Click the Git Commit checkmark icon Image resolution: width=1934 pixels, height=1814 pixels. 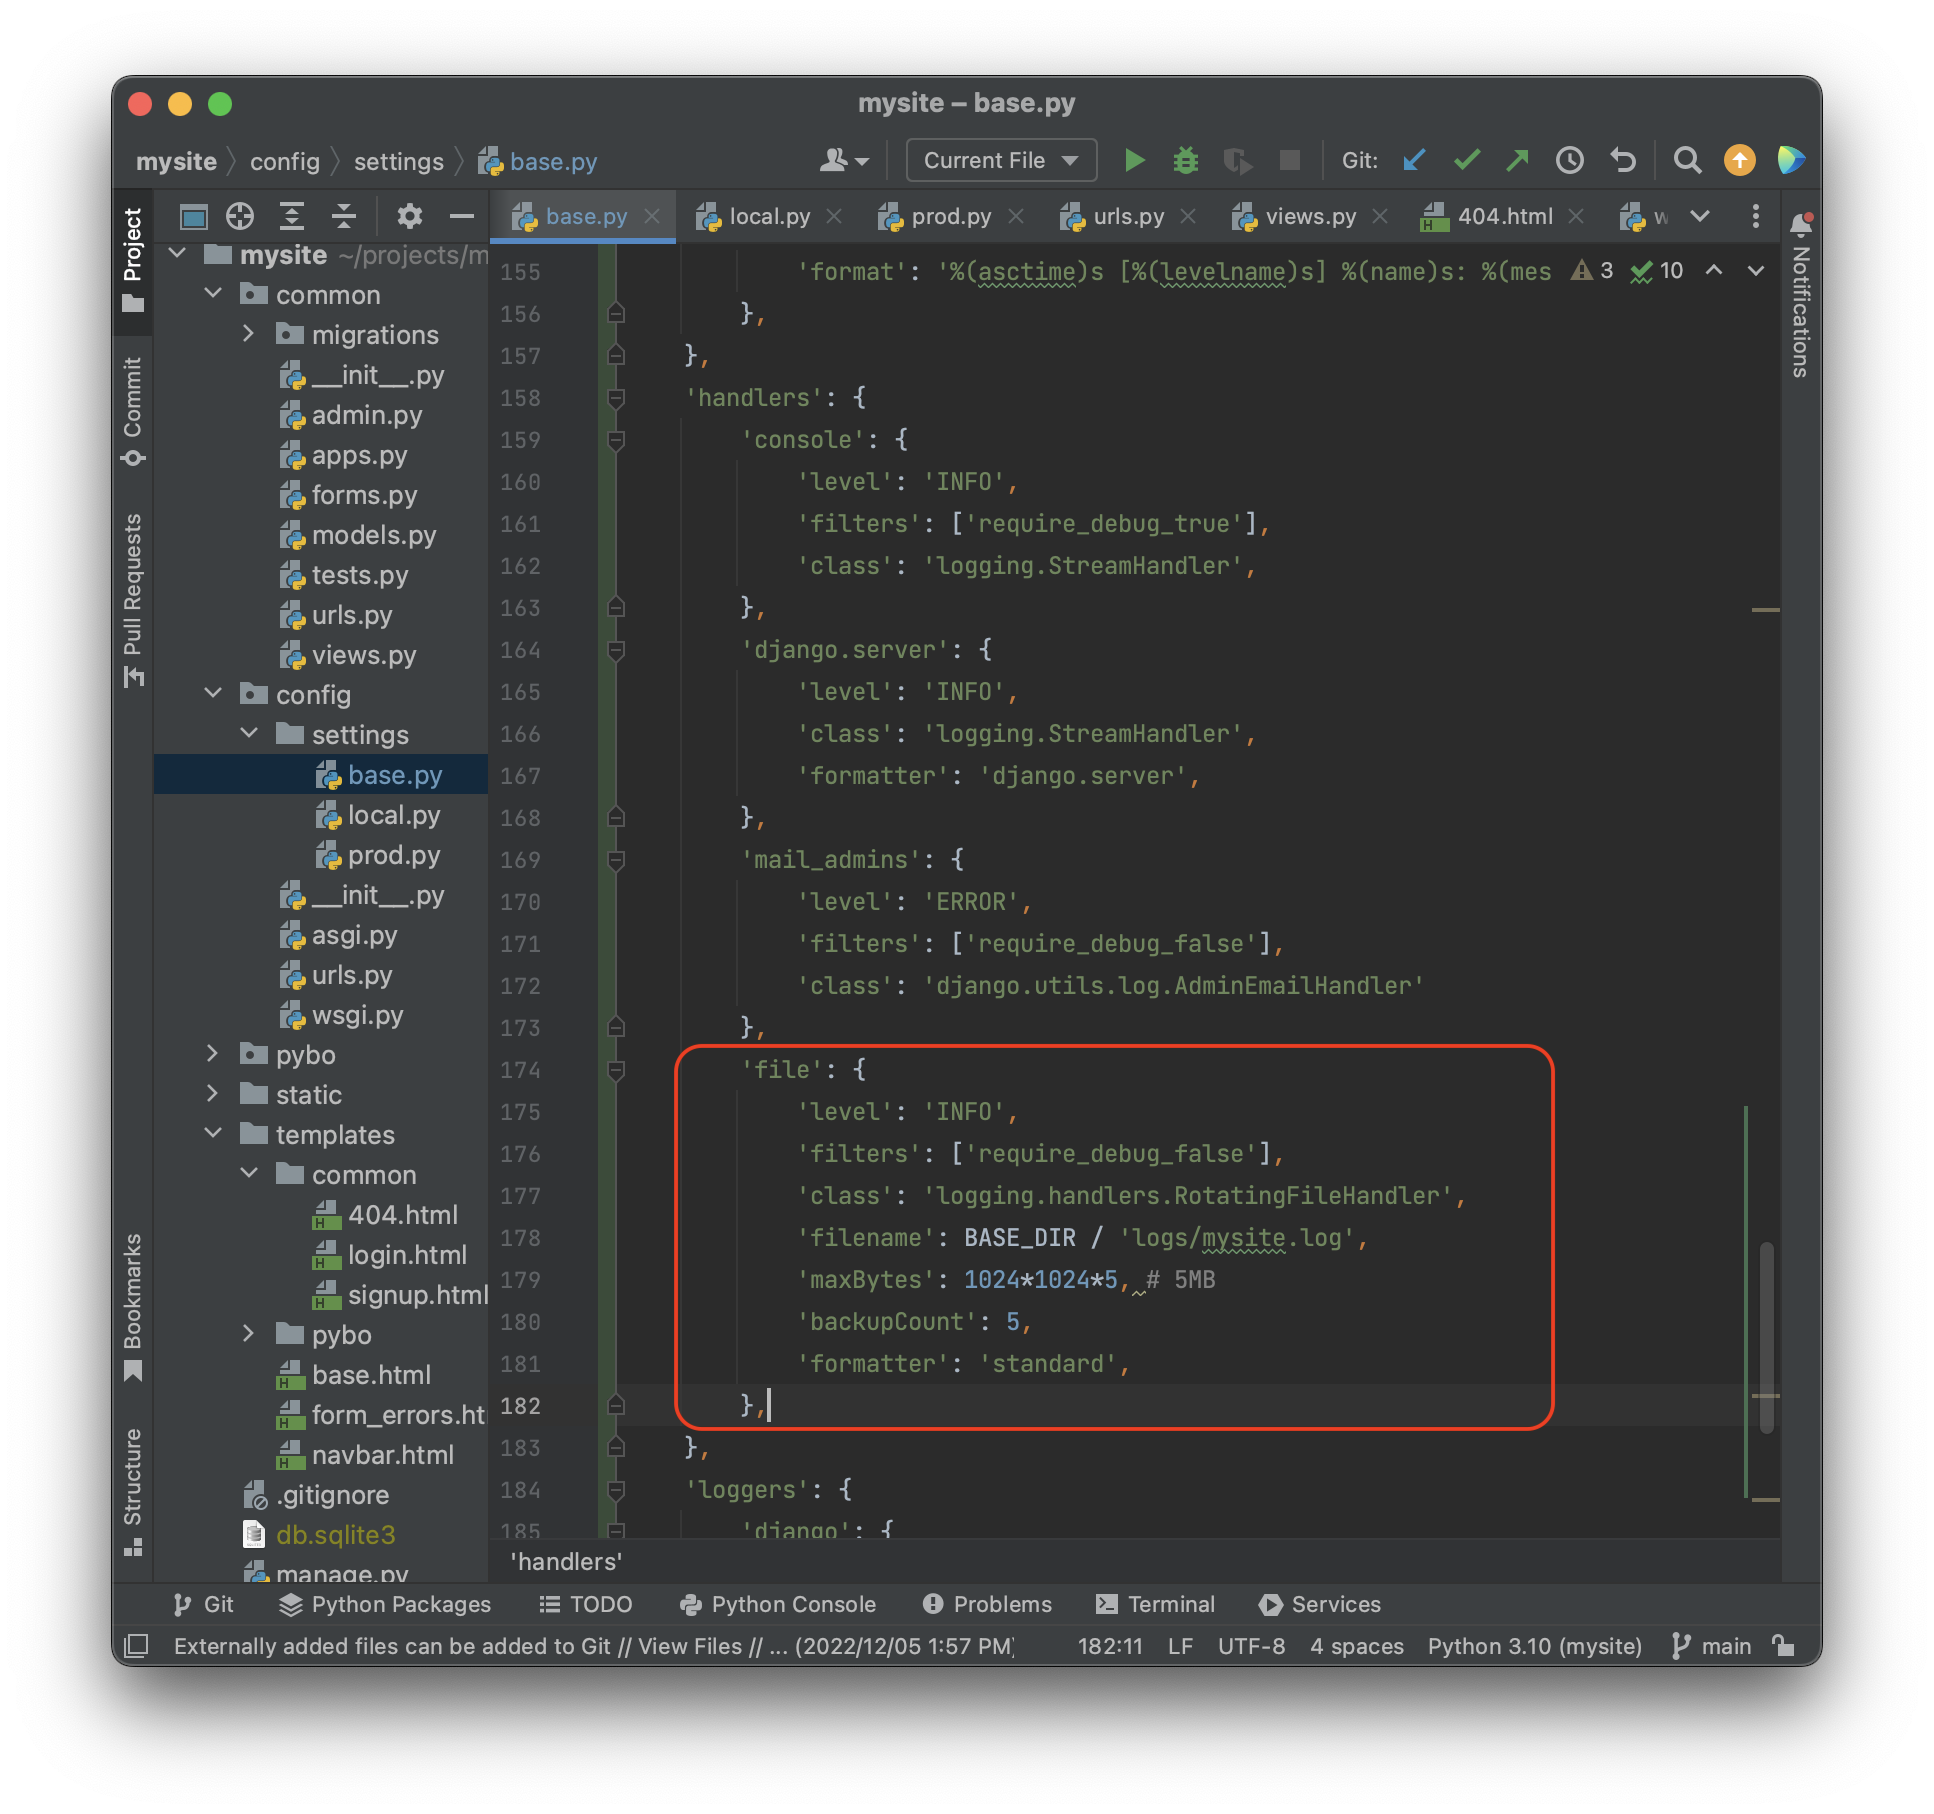[x=1466, y=160]
